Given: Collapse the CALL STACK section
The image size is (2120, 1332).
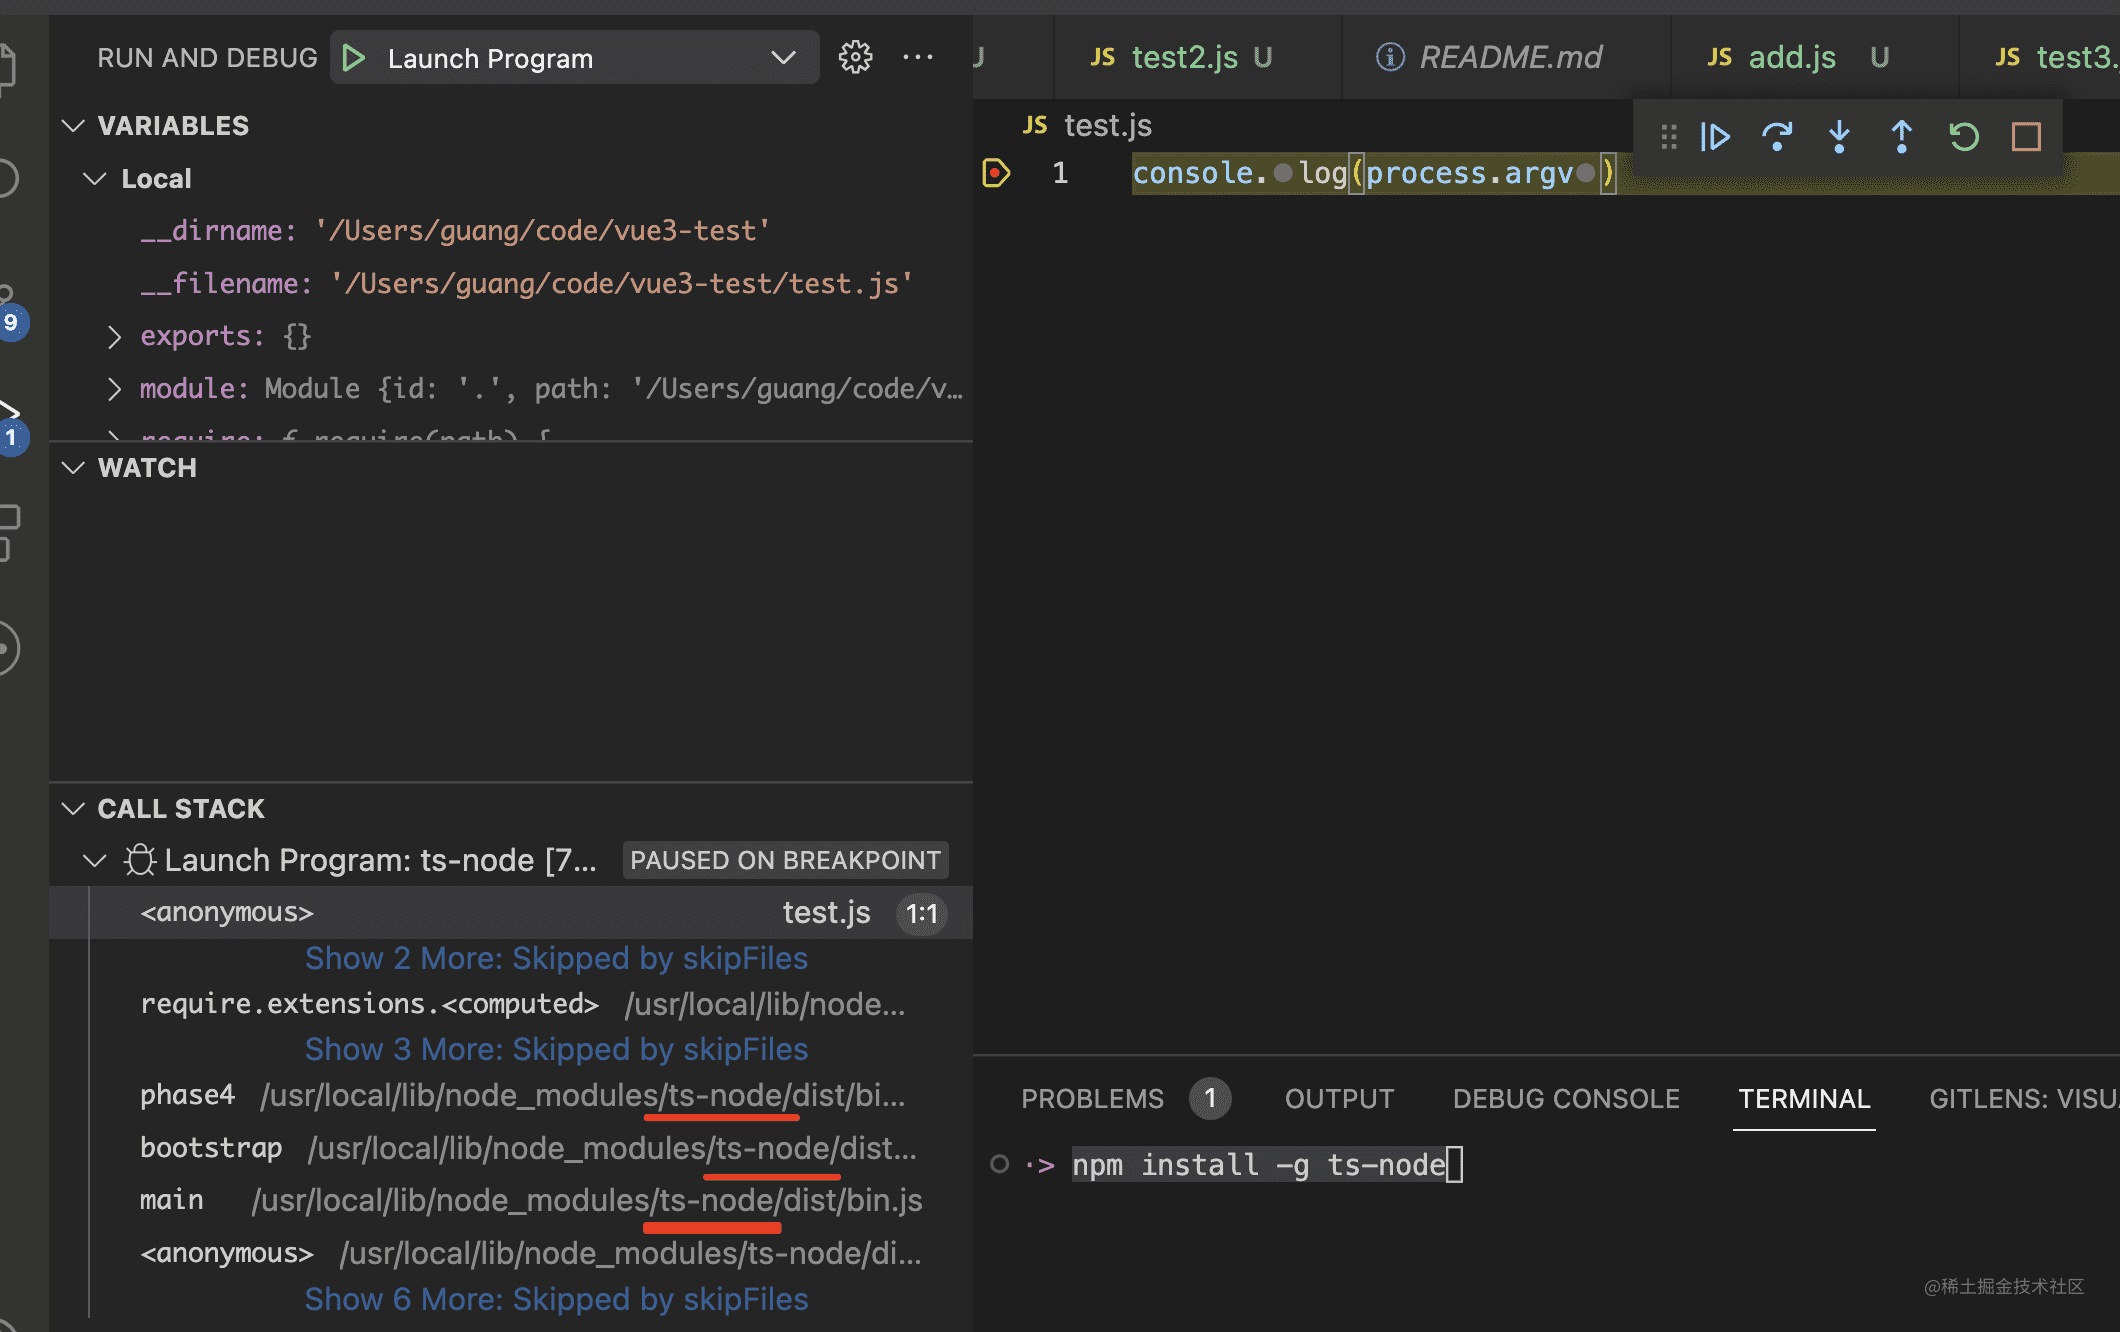Looking at the screenshot, I should coord(73,809).
